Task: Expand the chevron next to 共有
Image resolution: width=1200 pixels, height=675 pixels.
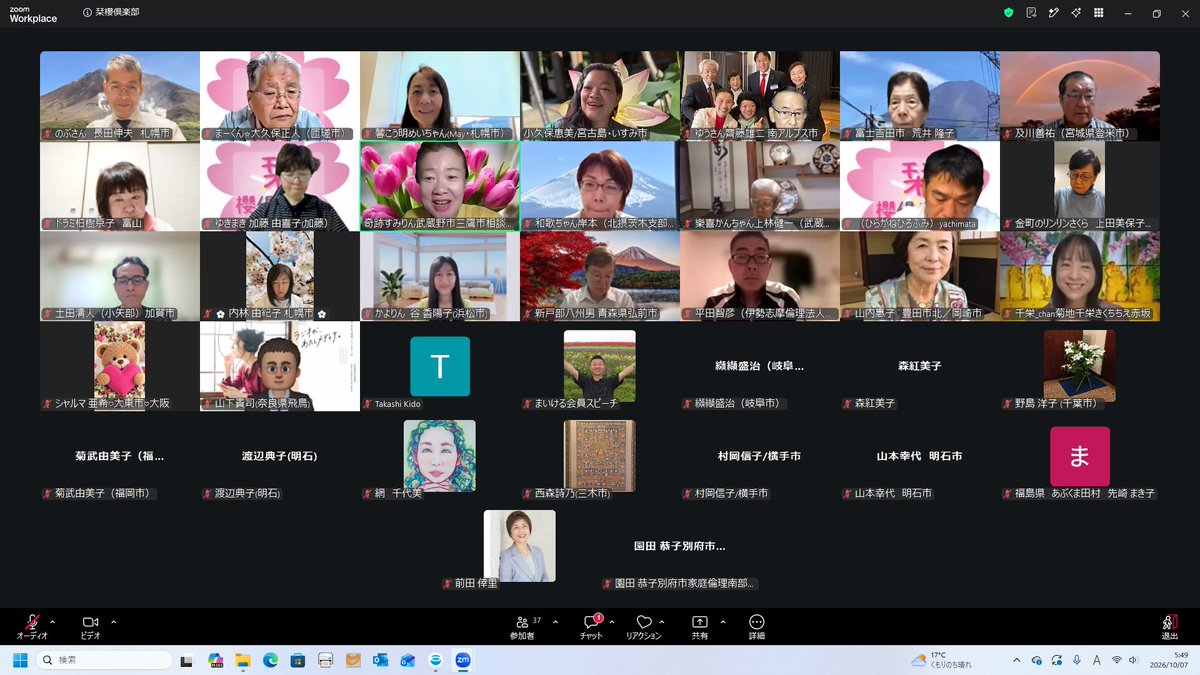Action: [x=722, y=621]
